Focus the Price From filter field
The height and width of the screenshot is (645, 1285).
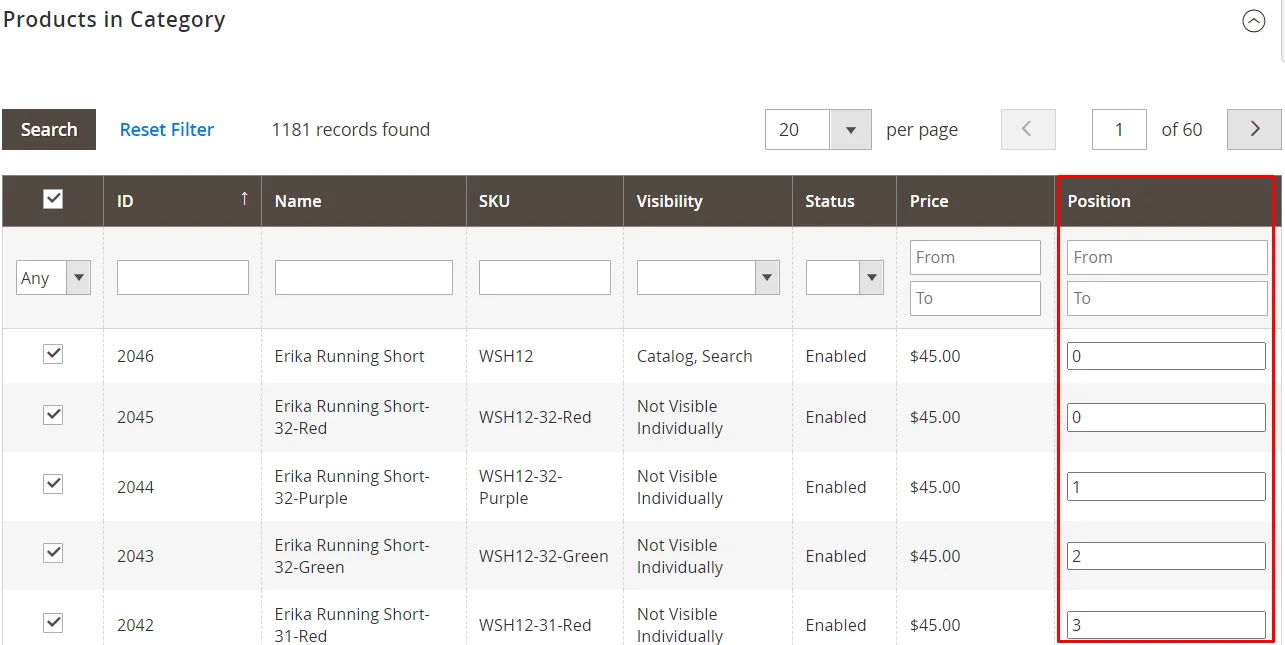pyautogui.click(x=974, y=257)
